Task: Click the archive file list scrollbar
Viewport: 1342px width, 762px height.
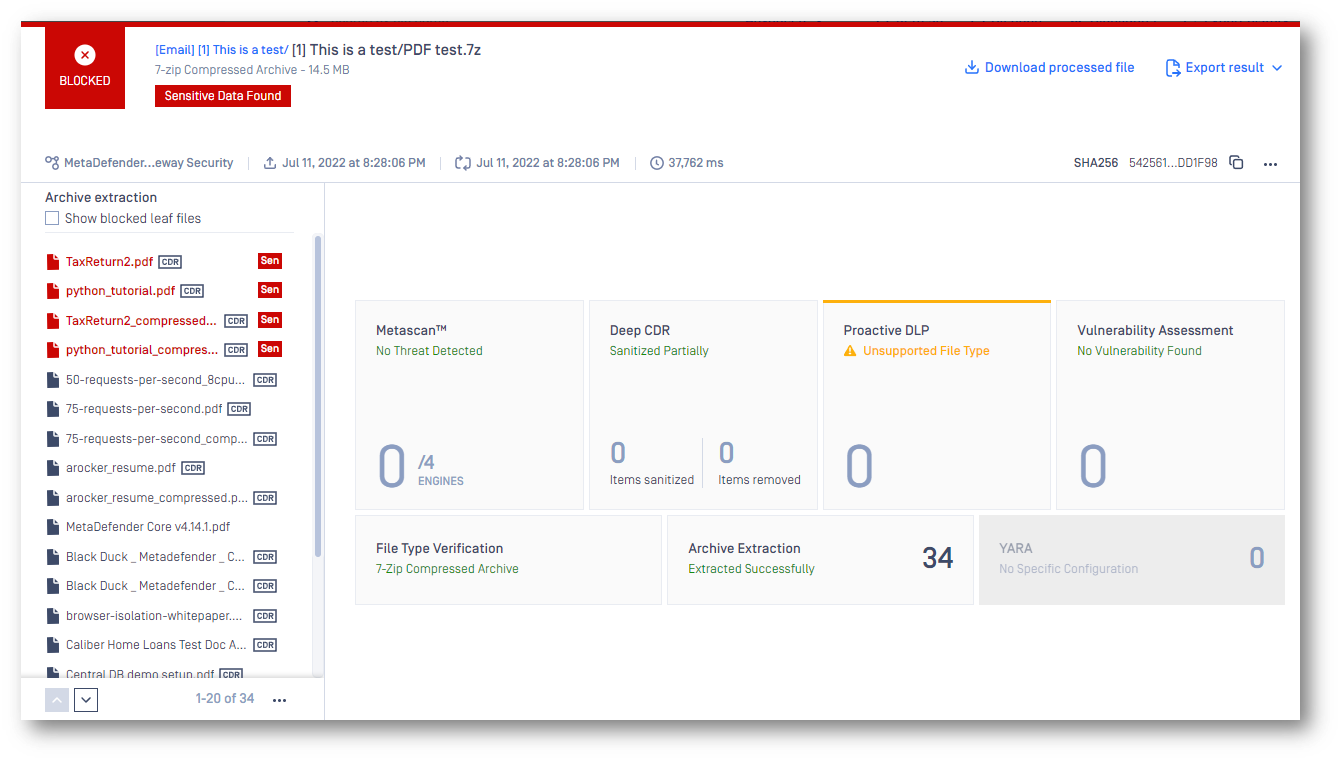Action: point(318,395)
